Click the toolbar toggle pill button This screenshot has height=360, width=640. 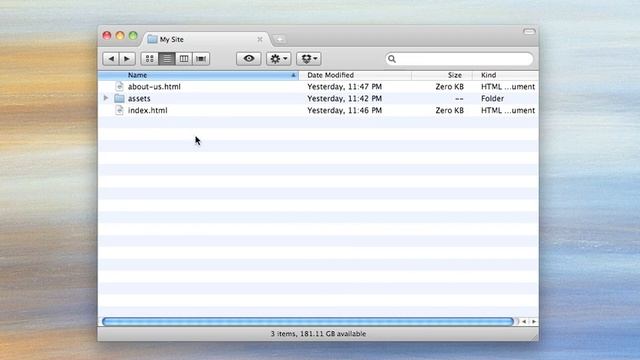529,31
